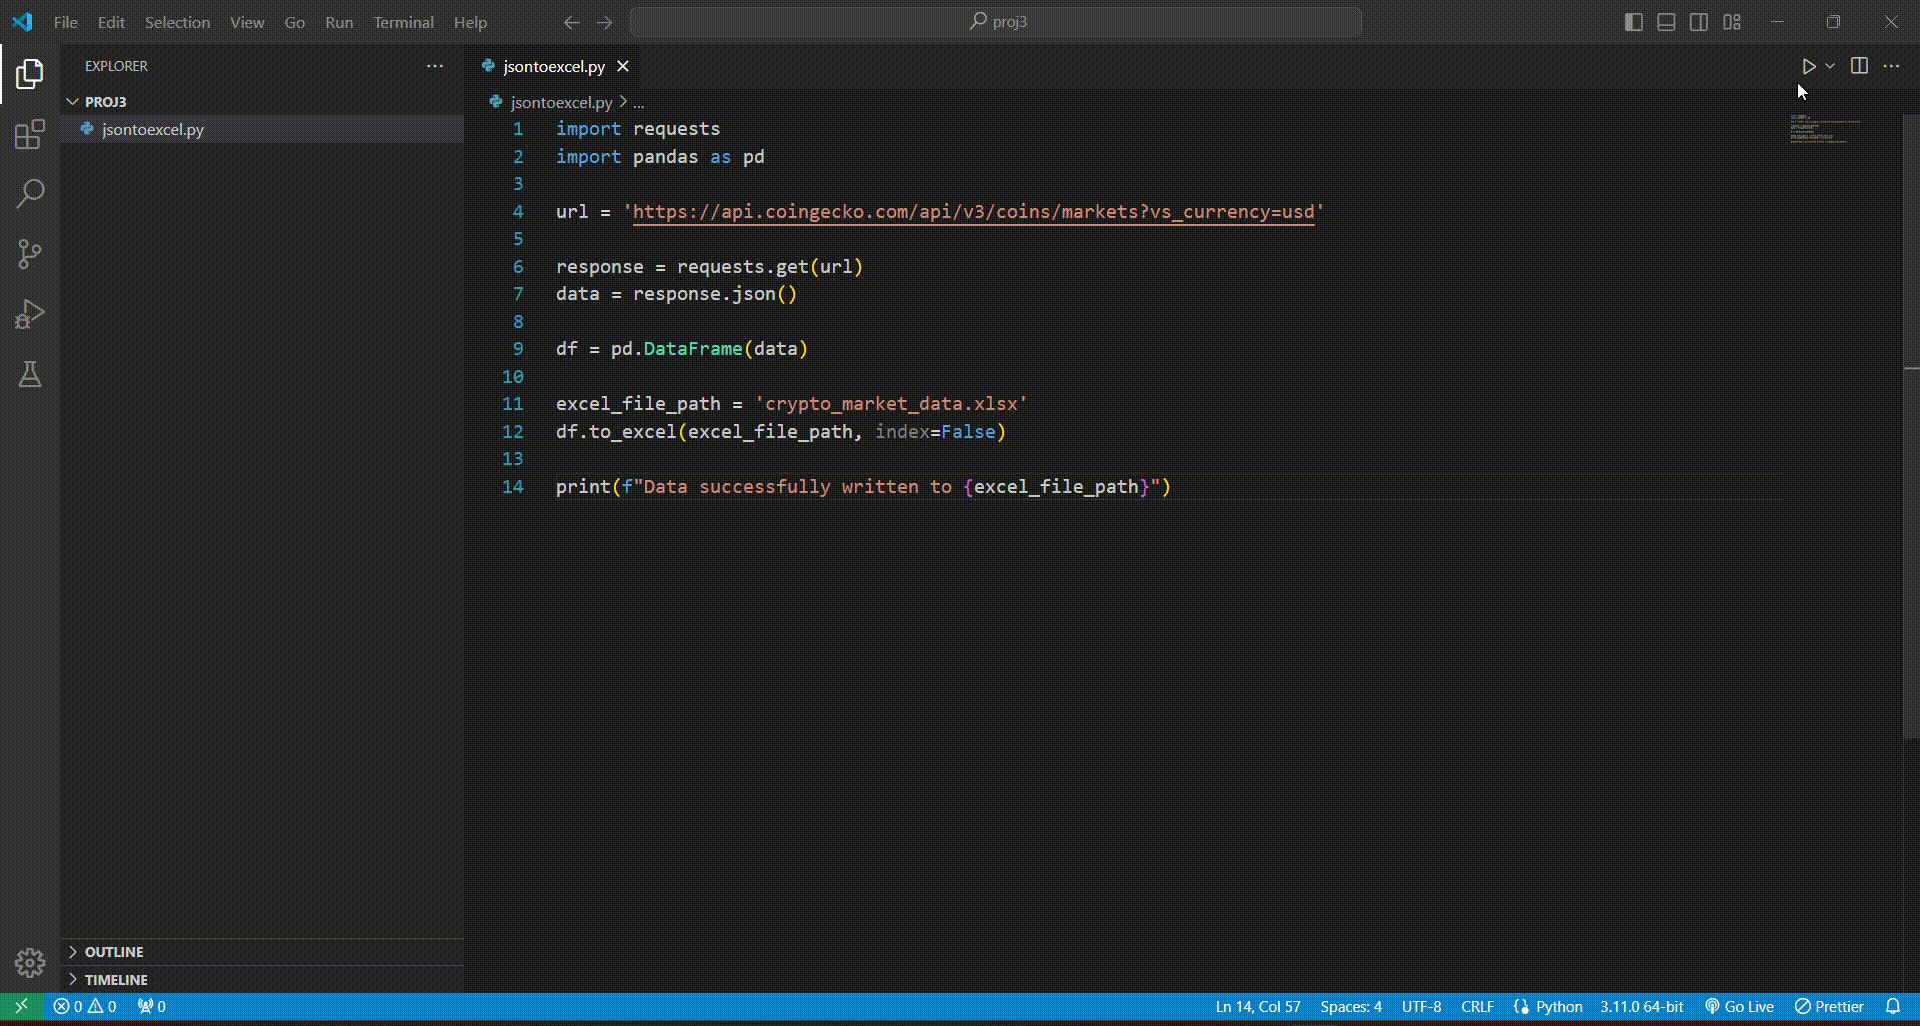Screen dimensions: 1920x1026
Task: Expand the OUTLINE section
Action: pos(262,952)
